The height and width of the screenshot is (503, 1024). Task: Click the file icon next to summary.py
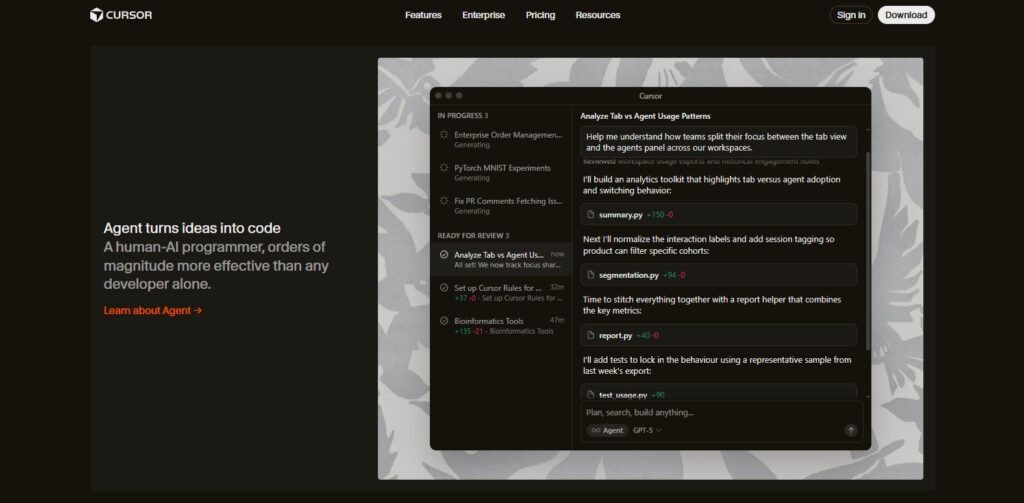(x=591, y=215)
